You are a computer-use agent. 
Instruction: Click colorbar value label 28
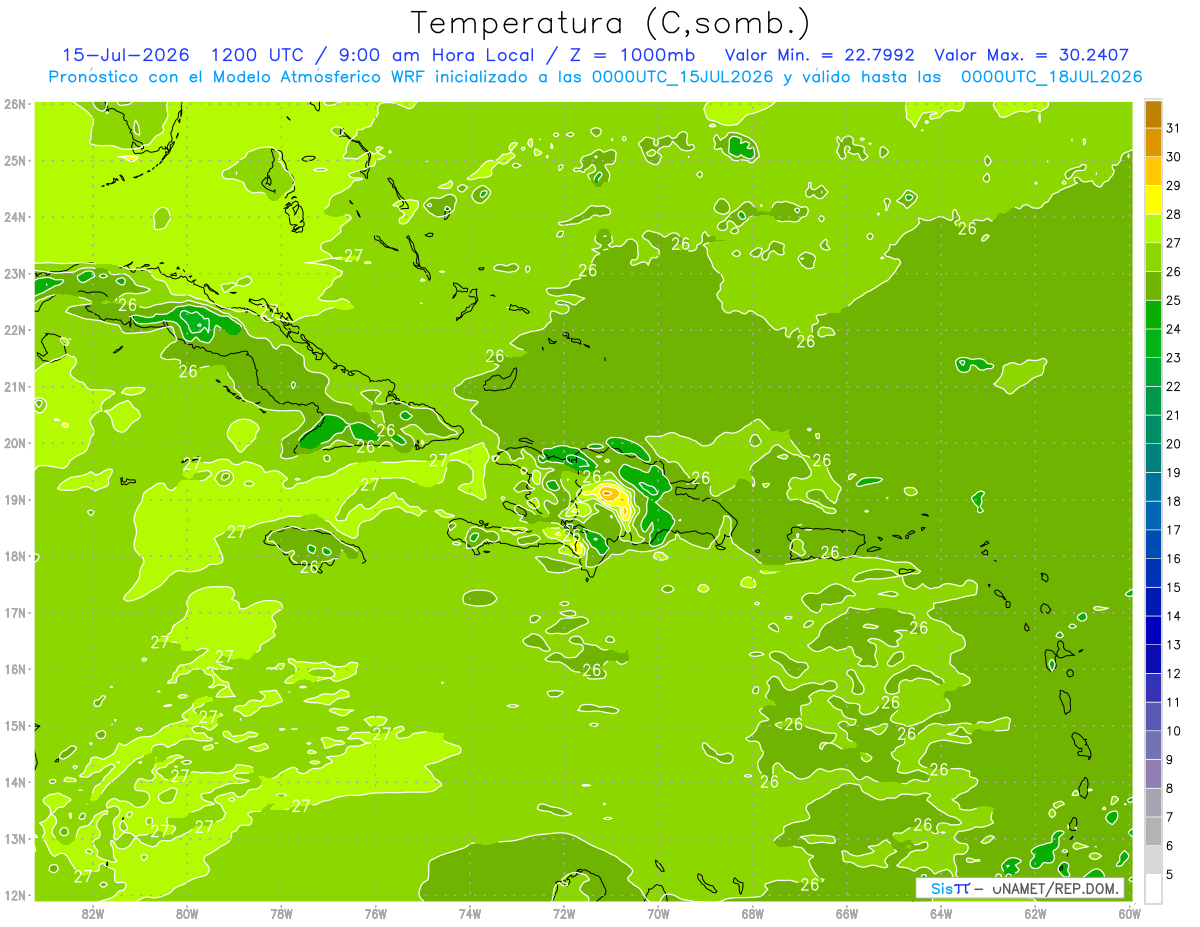[1174, 214]
